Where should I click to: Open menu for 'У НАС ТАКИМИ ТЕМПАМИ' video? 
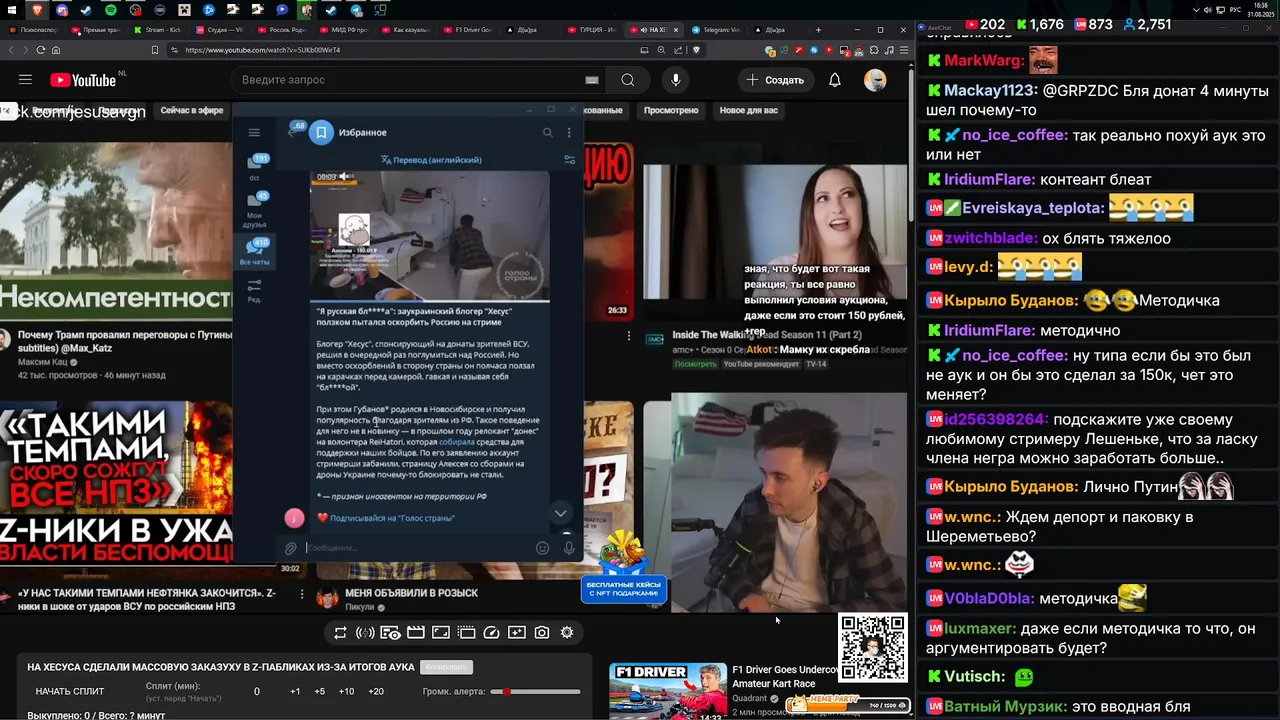pyautogui.click(x=302, y=593)
